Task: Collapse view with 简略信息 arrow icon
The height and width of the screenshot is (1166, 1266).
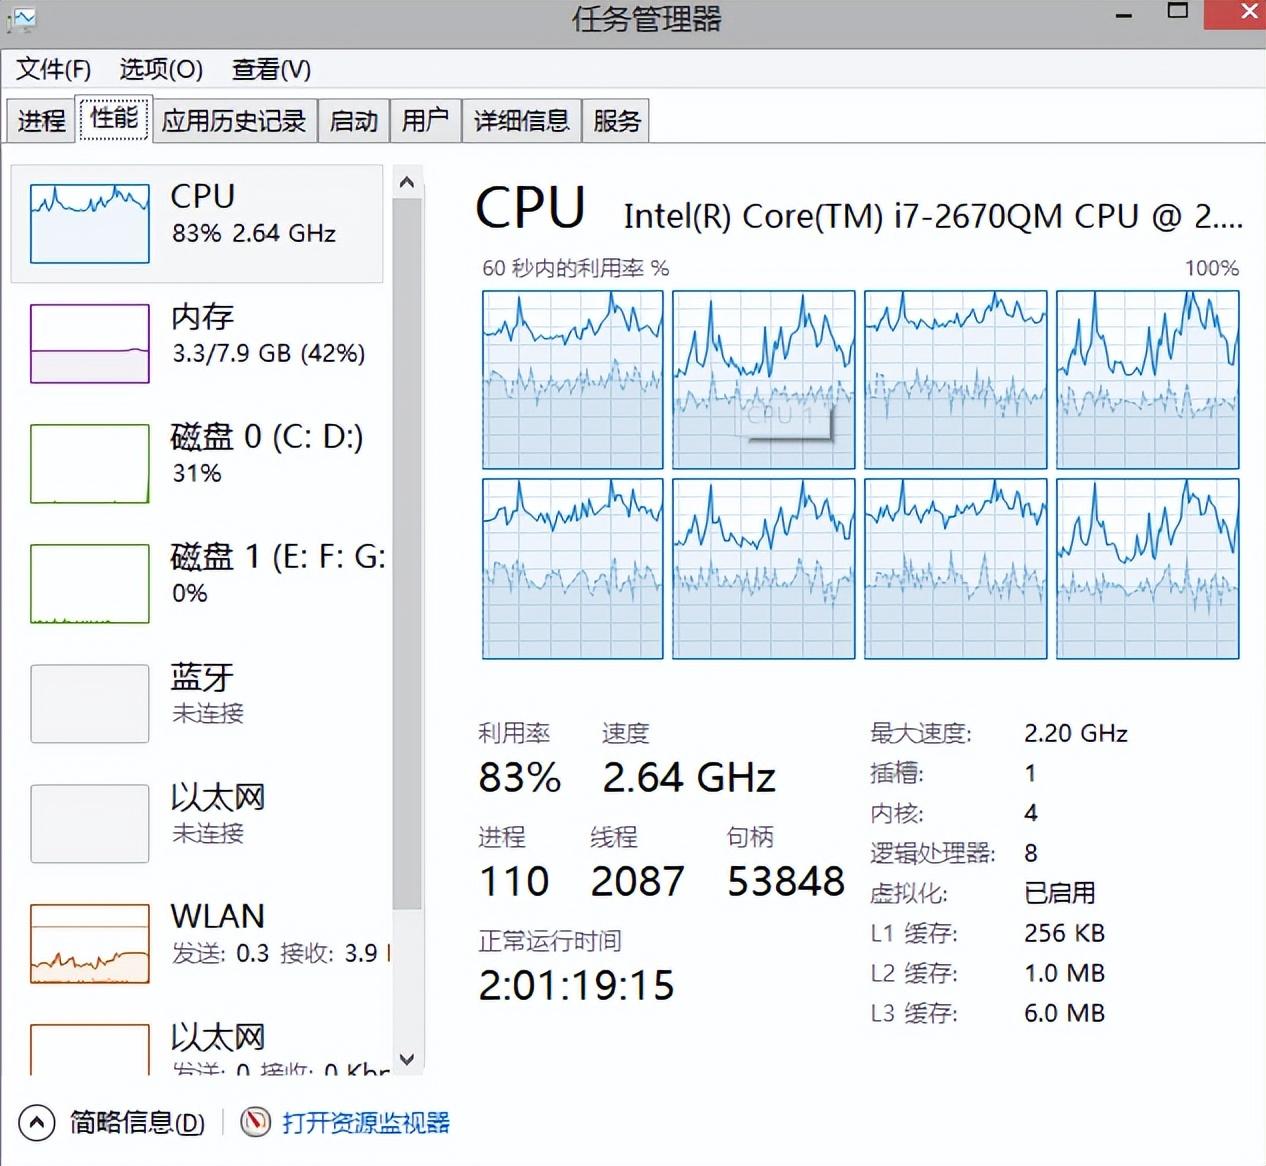Action: click(37, 1122)
